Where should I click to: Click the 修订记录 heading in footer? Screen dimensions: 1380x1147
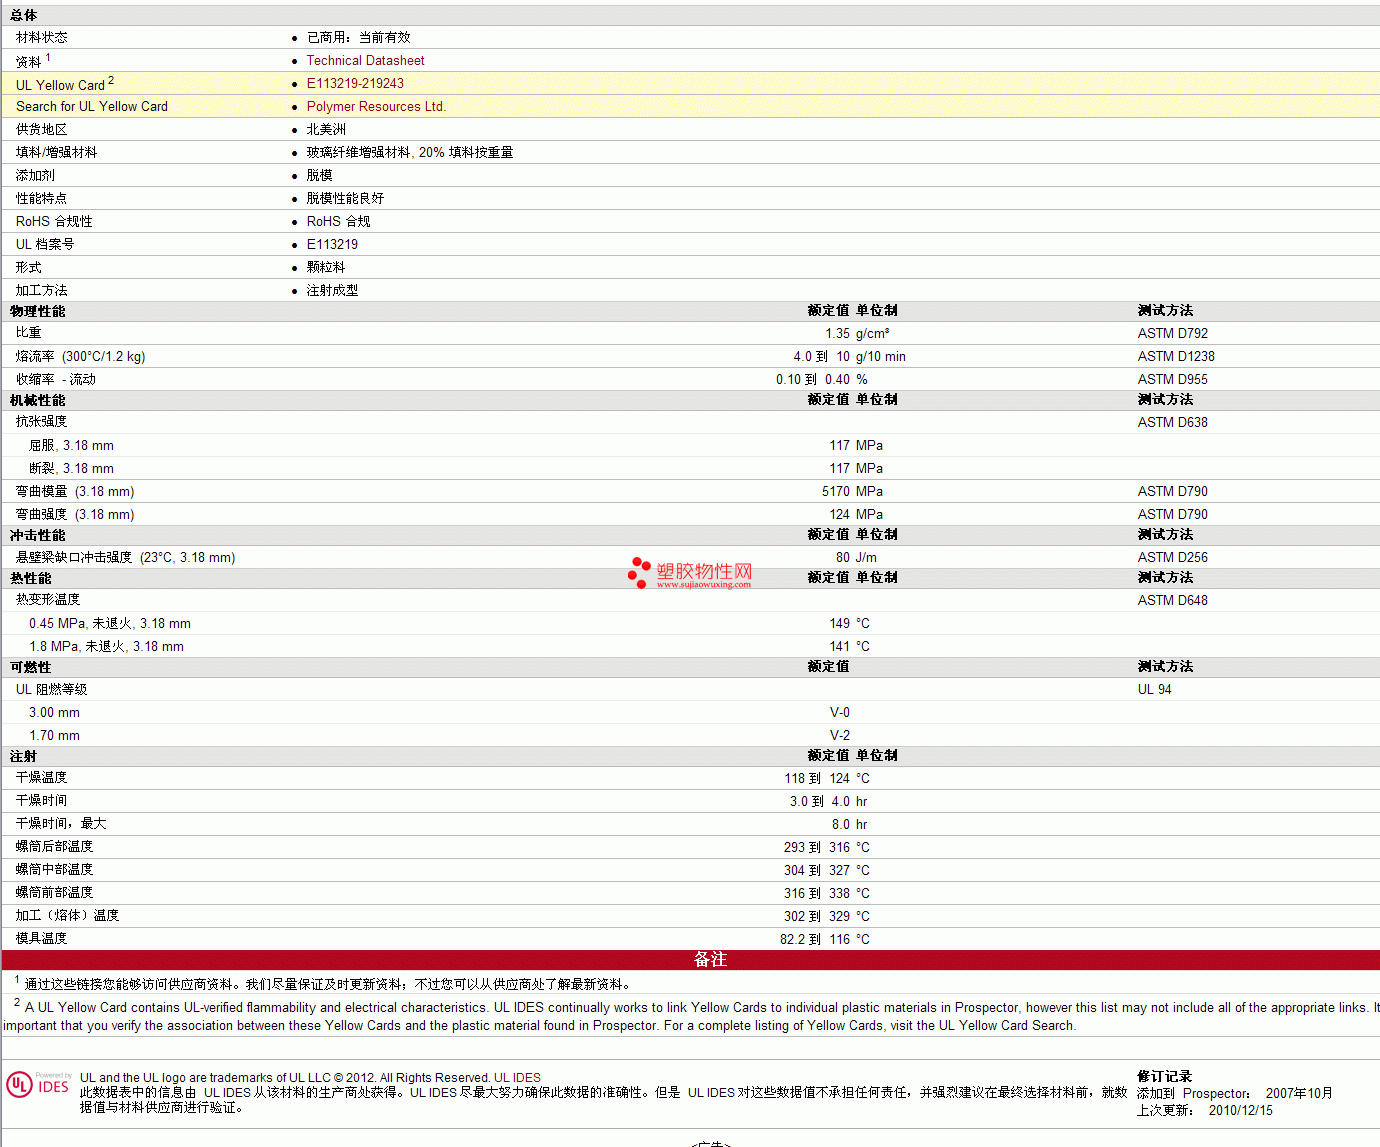coord(1164,1077)
